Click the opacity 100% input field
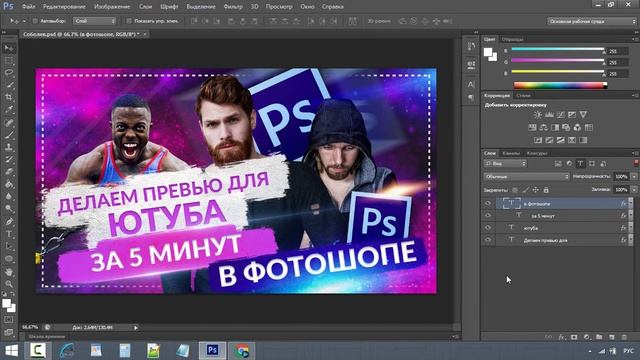 click(621, 177)
